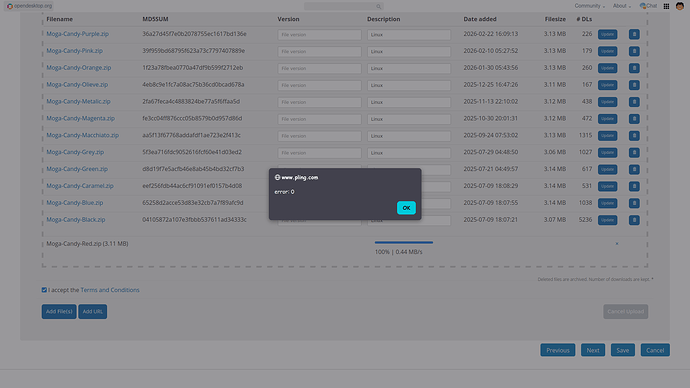Screen dimensions: 690x388
Task: Delete Moga-Candy-Magenta.zip with trash icon
Action: (x=634, y=119)
